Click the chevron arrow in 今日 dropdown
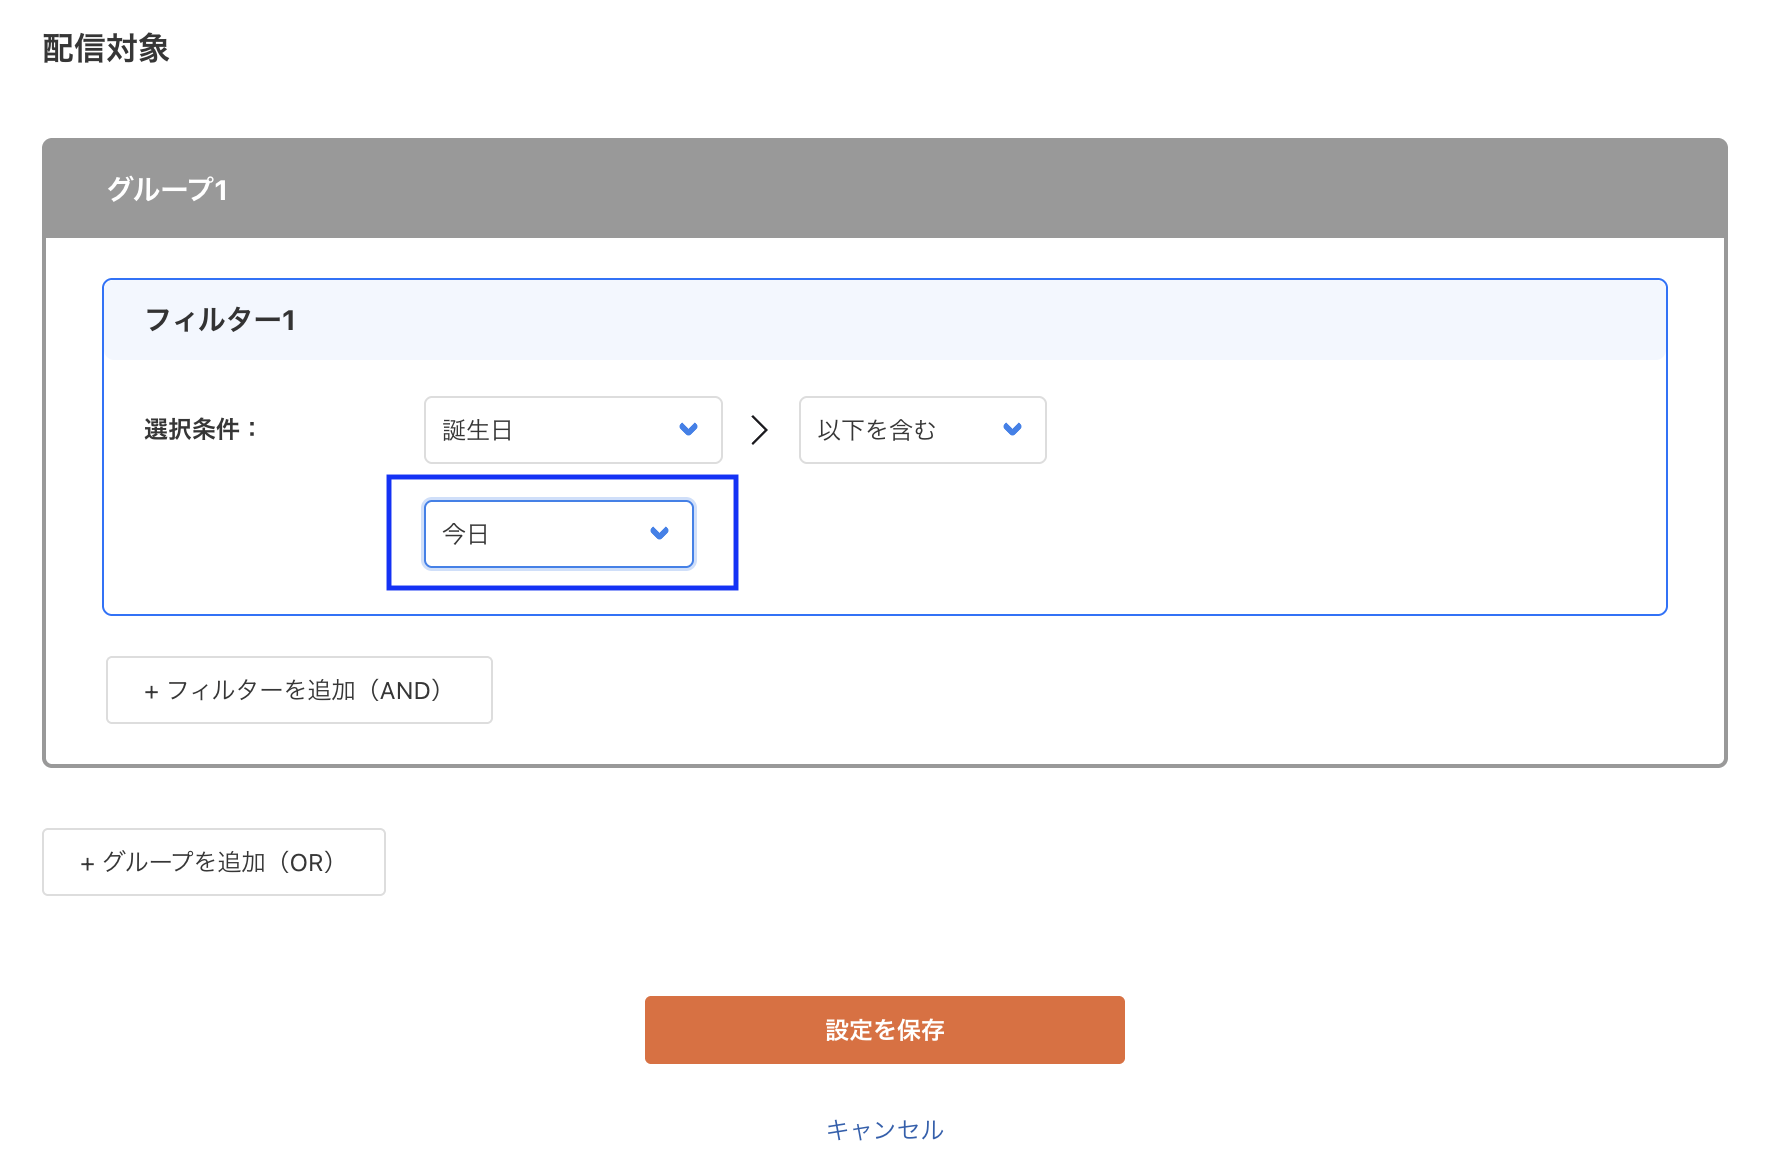1766x1158 pixels. (x=659, y=534)
